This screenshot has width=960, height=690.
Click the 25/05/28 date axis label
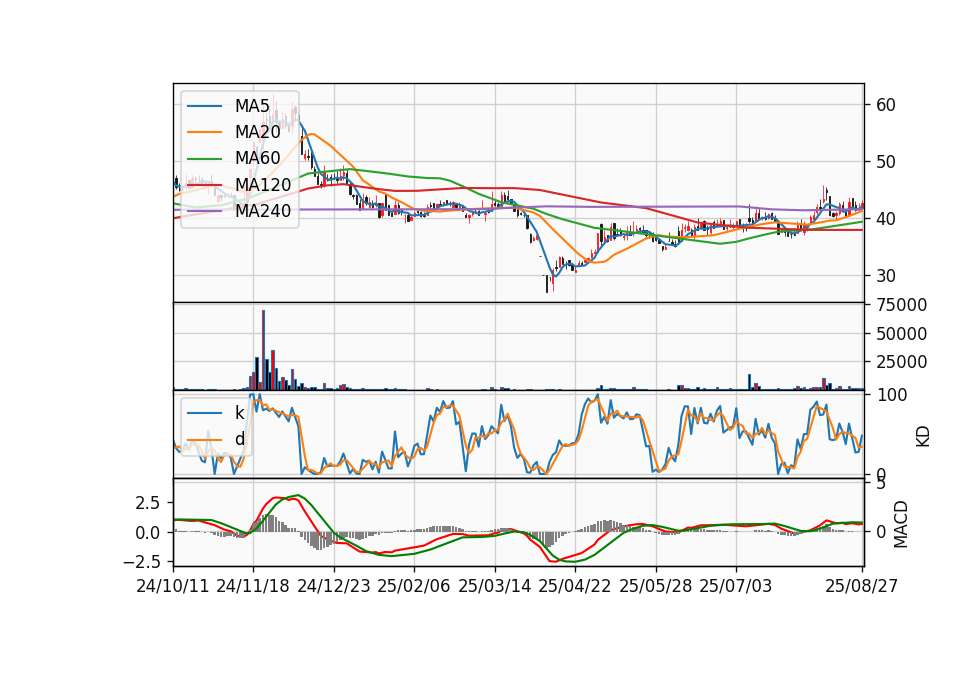pyautogui.click(x=656, y=586)
